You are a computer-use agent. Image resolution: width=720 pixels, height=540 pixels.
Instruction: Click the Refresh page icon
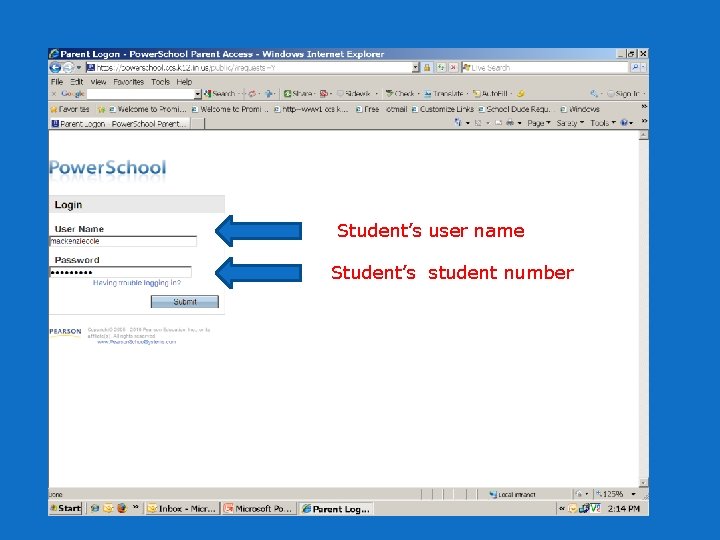point(441,68)
